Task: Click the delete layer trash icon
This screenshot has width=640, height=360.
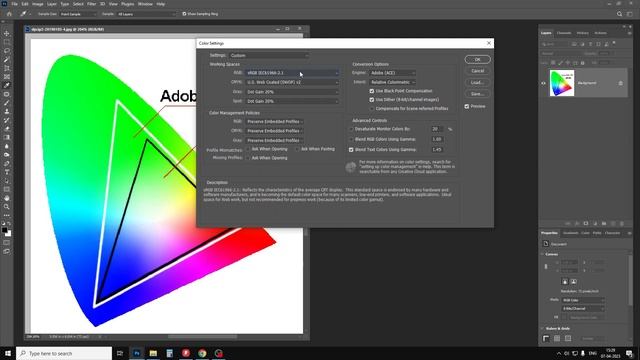Action: 622,224
